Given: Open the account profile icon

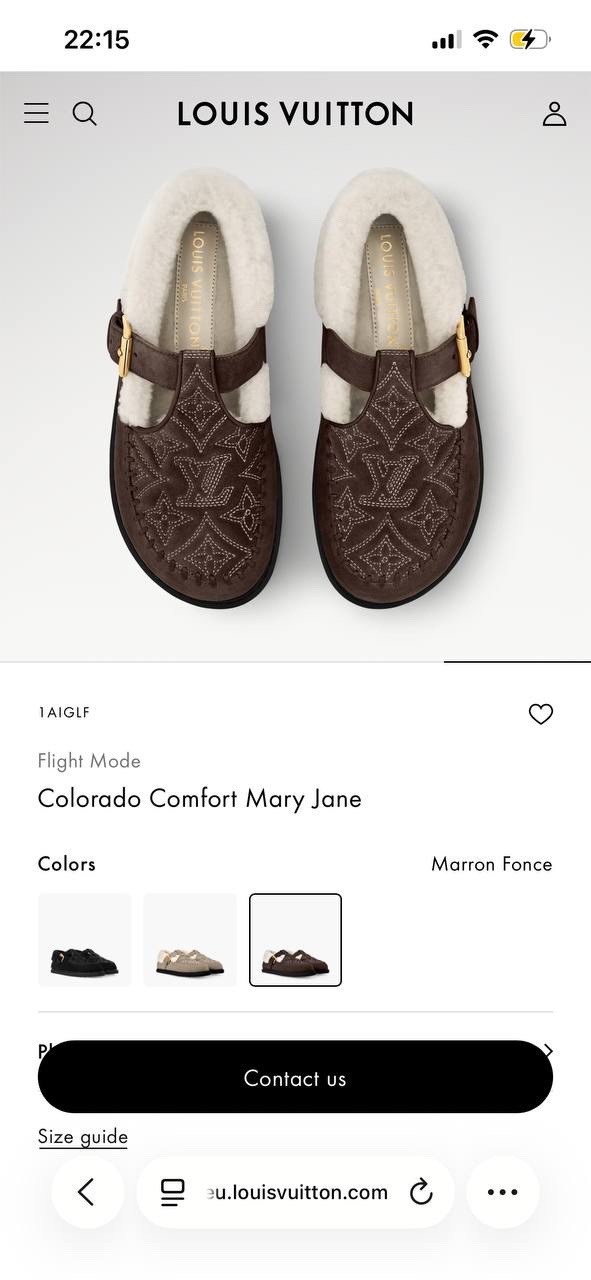Looking at the screenshot, I should coord(555,113).
